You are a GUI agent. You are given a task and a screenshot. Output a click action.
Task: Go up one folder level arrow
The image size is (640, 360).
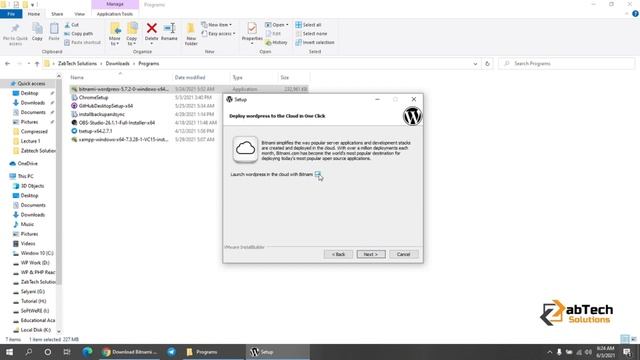point(37,64)
